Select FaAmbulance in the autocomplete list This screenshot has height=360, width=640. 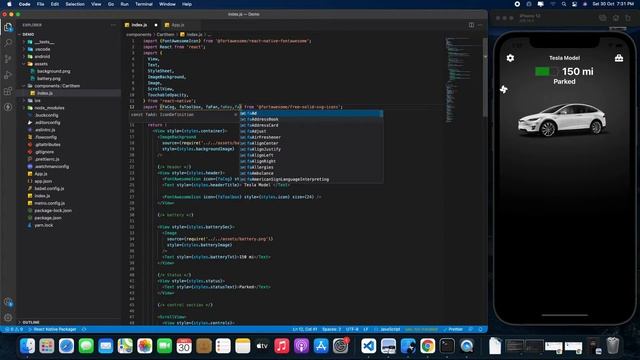click(x=311, y=173)
